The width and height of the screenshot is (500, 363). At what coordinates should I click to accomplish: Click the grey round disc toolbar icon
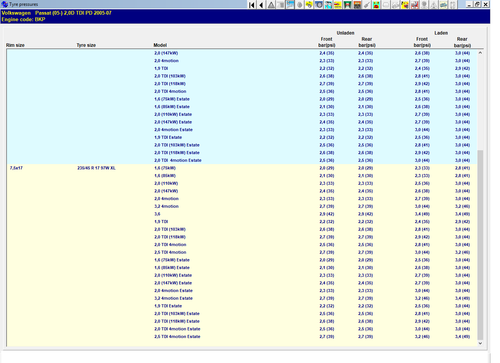tap(300, 5)
